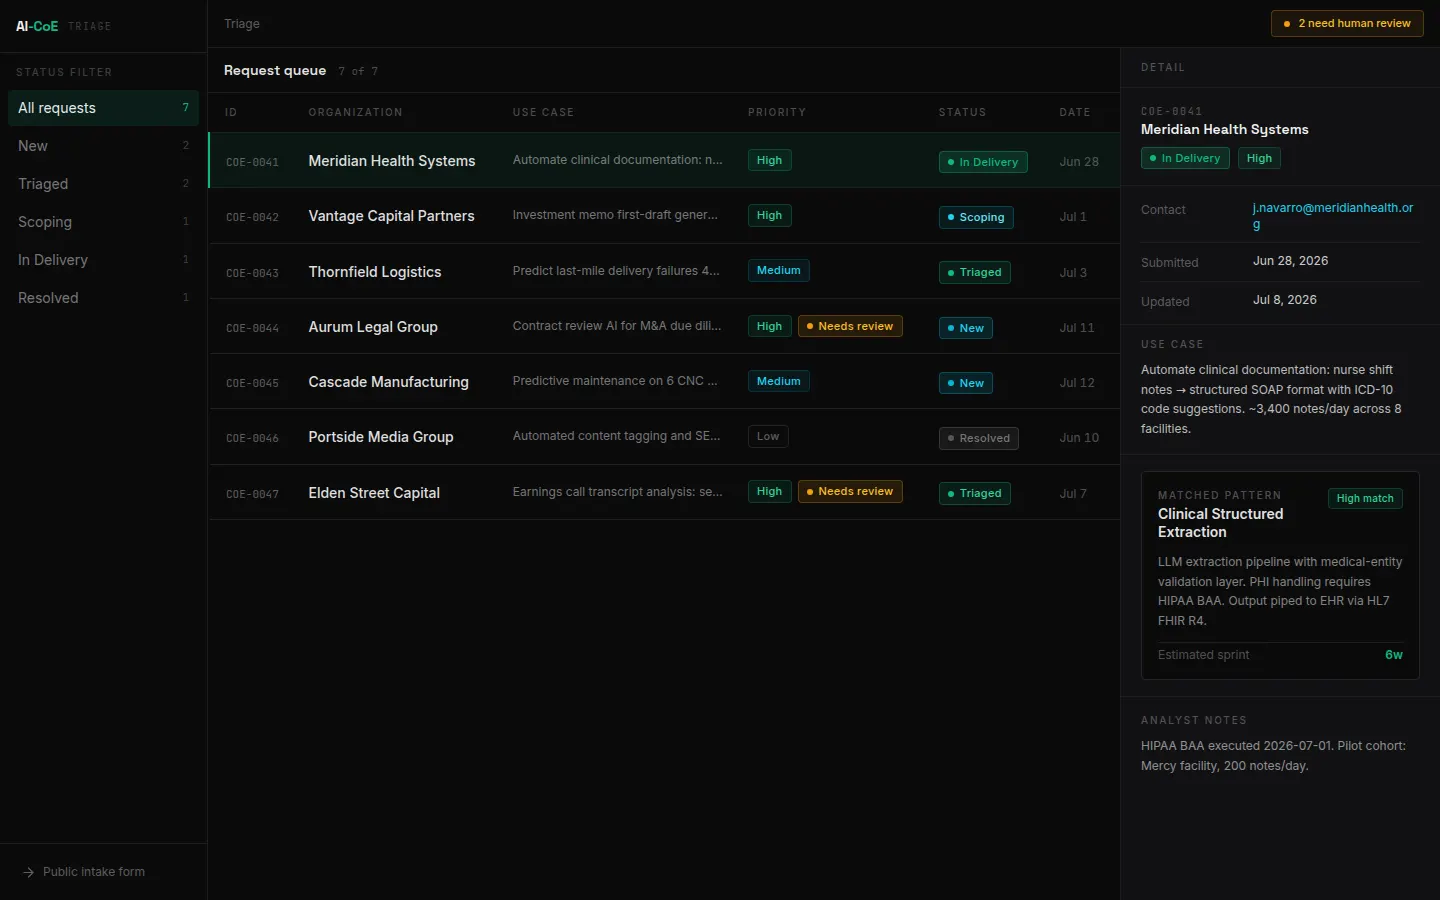1440x900 pixels.
Task: Click the High priority badge in Meridian's queue row
Action: pos(769,160)
